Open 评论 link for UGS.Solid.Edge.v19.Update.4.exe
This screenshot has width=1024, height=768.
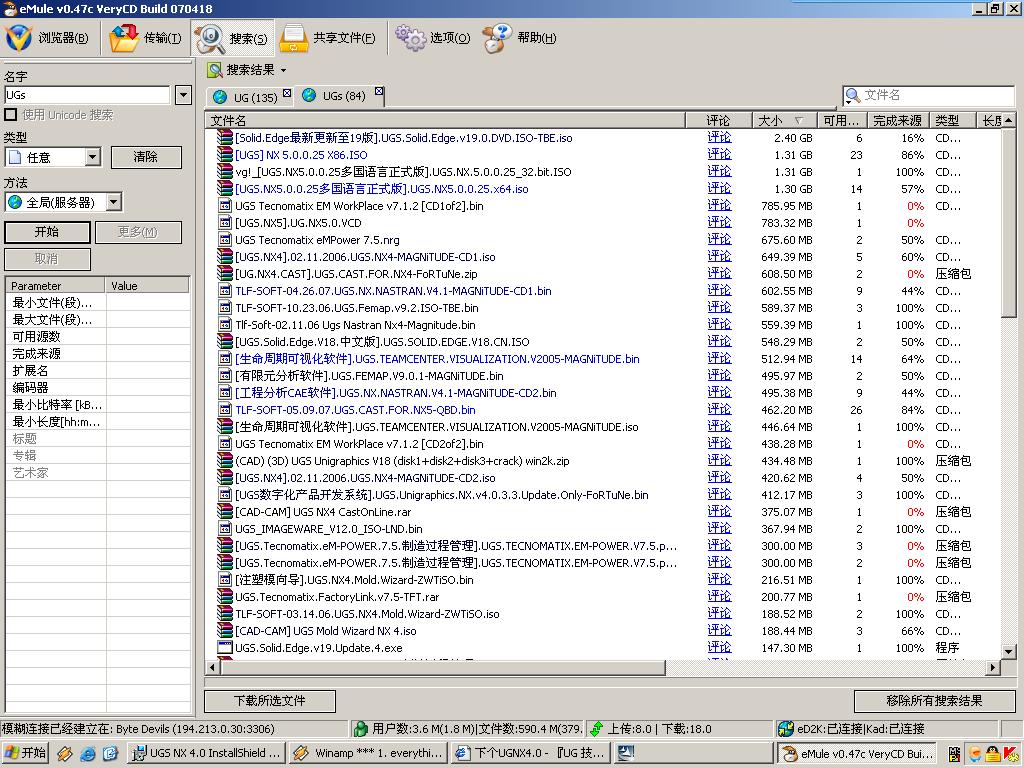point(719,648)
